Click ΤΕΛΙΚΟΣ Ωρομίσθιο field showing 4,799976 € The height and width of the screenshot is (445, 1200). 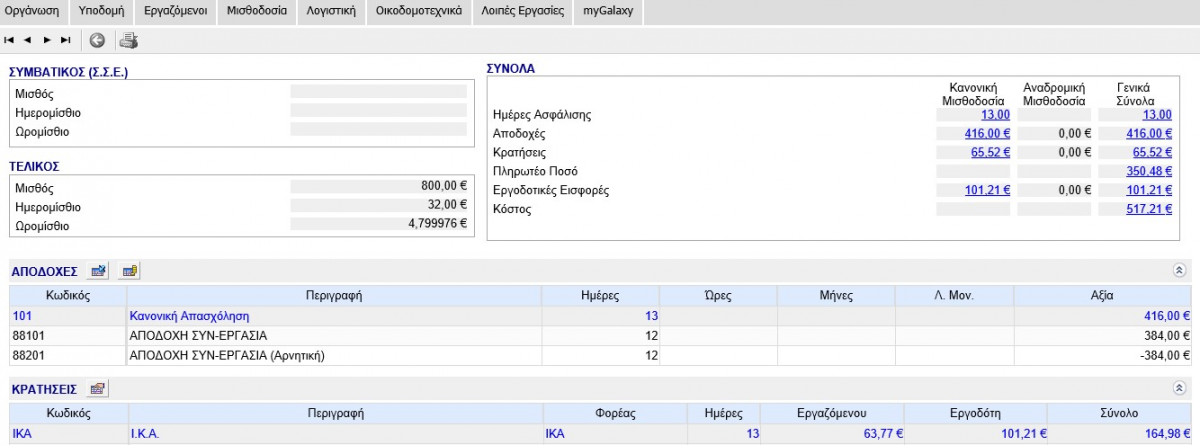click(x=378, y=226)
